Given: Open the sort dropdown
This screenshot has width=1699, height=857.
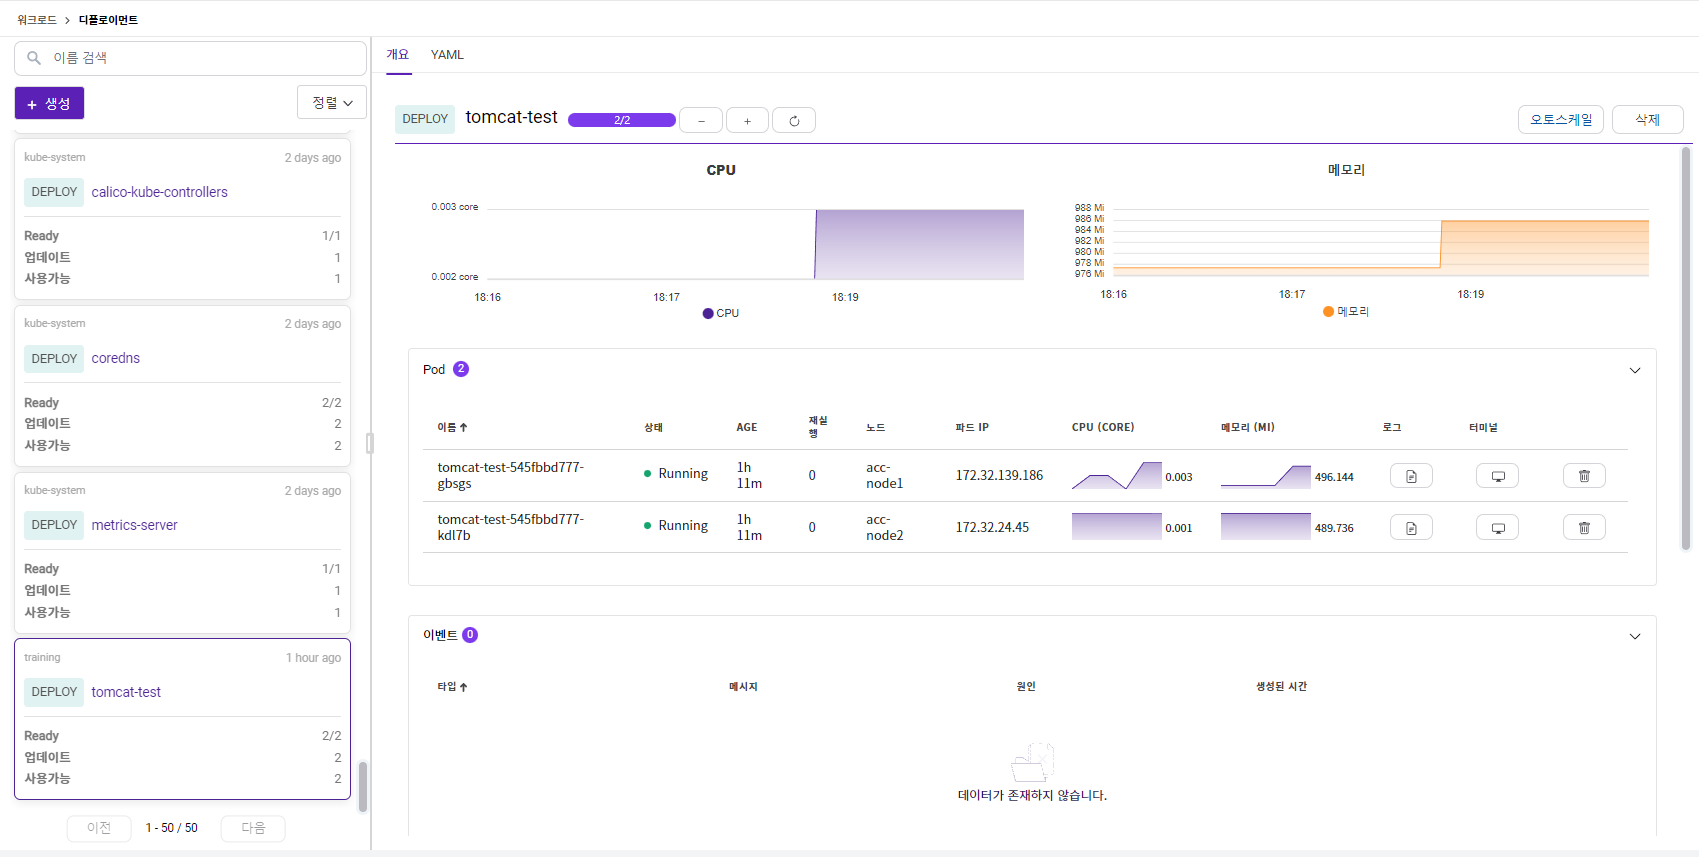Looking at the screenshot, I should [x=332, y=102].
